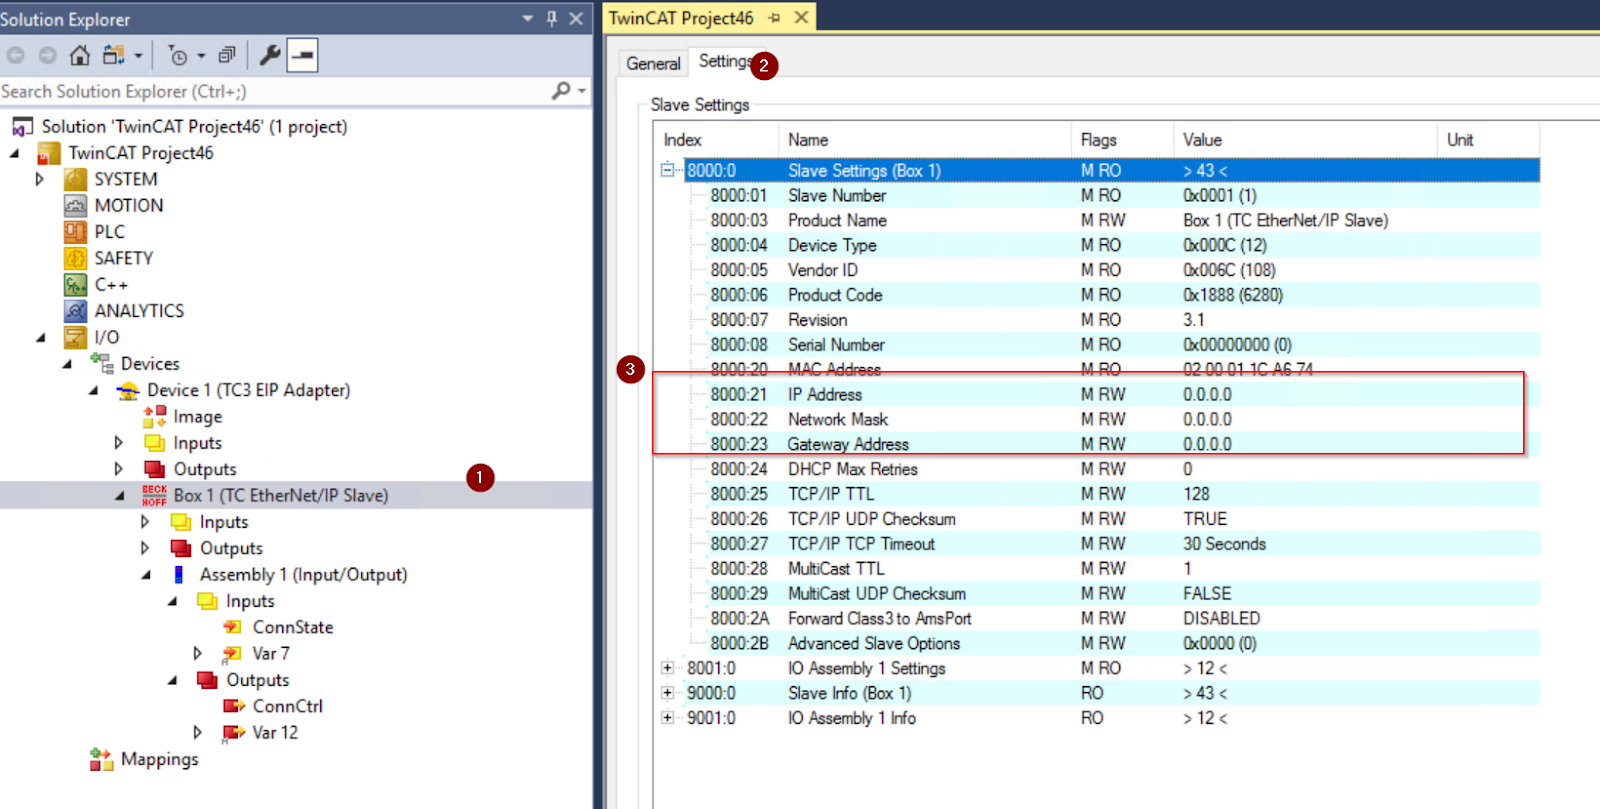Open the Solution Explorer window options dropdown
Screen dimensions: 1600x809
click(528, 19)
